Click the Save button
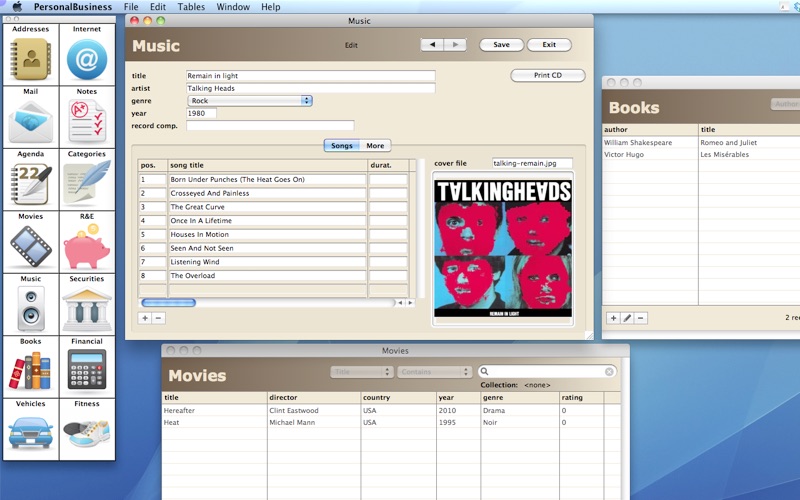The width and height of the screenshot is (800, 500). pos(501,45)
